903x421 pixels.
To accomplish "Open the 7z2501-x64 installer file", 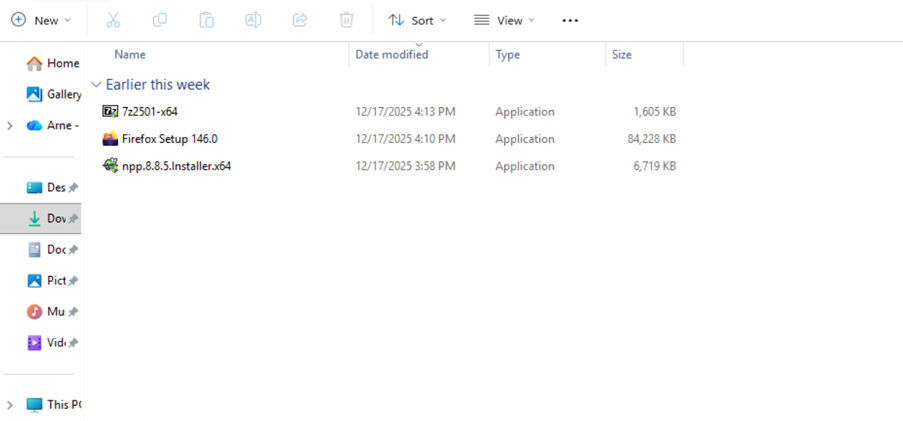I will [149, 112].
